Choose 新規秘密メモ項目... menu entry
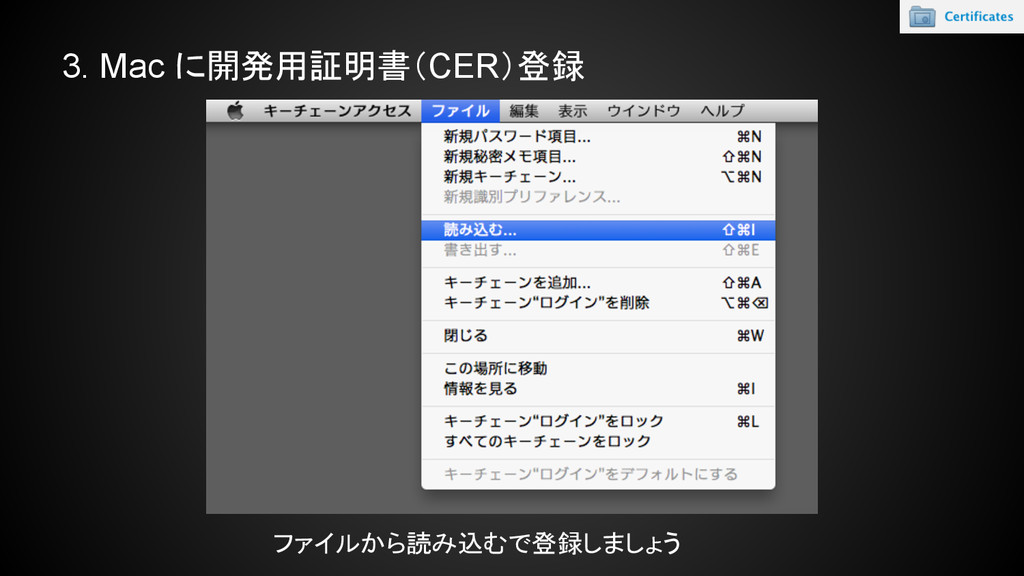 598,157
